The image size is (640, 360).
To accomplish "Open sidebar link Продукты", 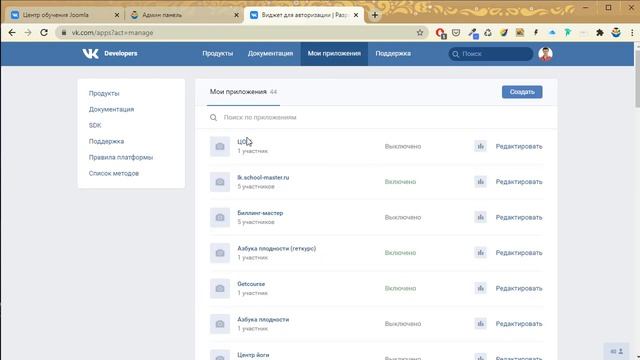I will tap(104, 93).
